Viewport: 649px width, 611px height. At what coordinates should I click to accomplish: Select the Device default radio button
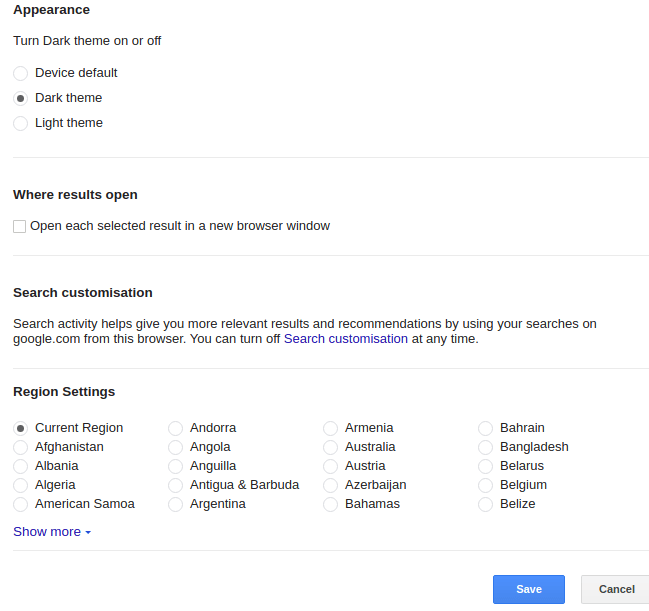point(20,73)
